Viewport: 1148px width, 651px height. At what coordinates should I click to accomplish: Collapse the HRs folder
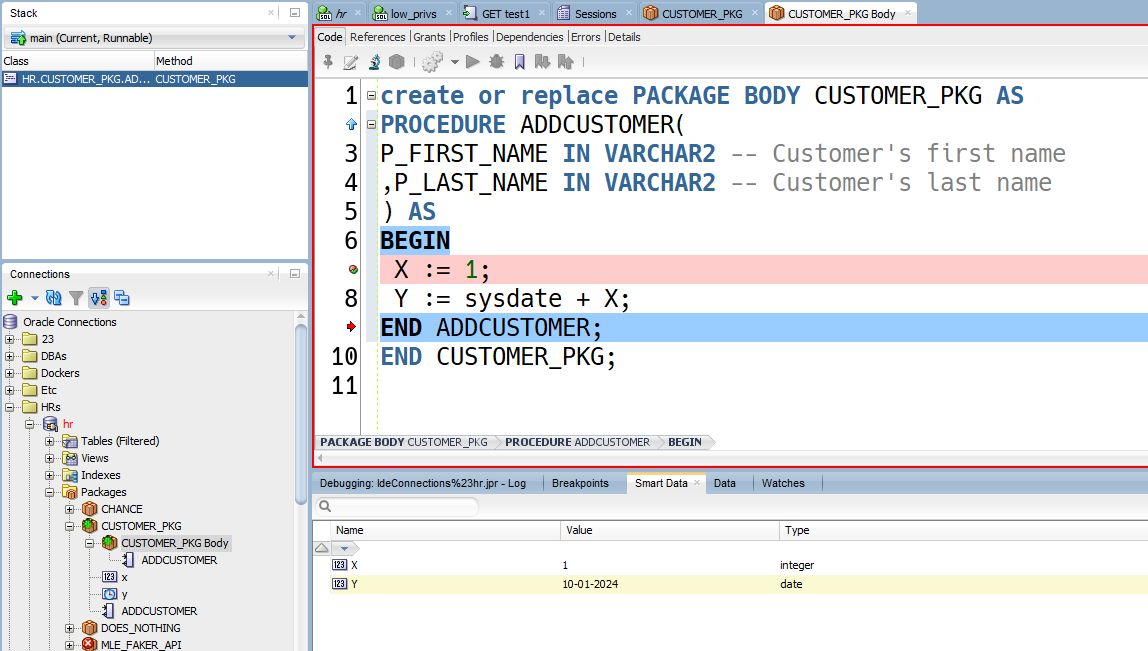pos(10,407)
